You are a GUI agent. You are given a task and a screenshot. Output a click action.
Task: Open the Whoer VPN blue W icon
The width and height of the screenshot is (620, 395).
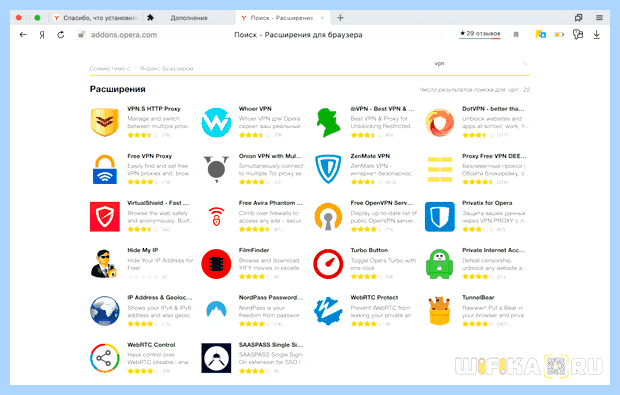click(x=216, y=122)
